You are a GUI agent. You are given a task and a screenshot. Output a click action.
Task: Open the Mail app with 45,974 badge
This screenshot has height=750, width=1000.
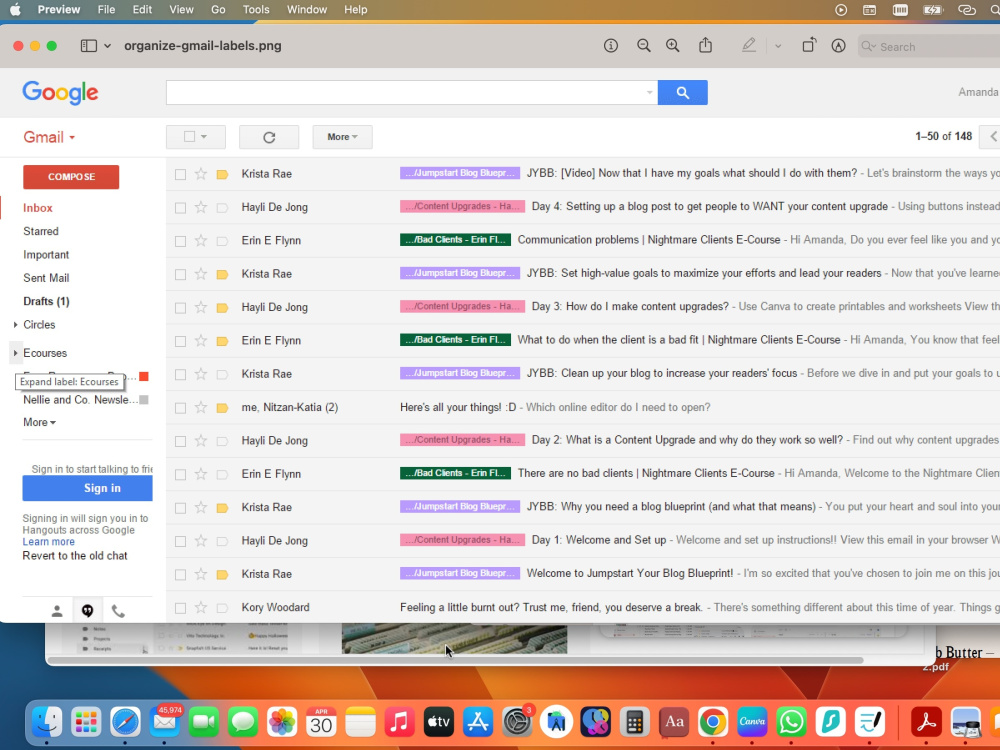[x=165, y=723]
